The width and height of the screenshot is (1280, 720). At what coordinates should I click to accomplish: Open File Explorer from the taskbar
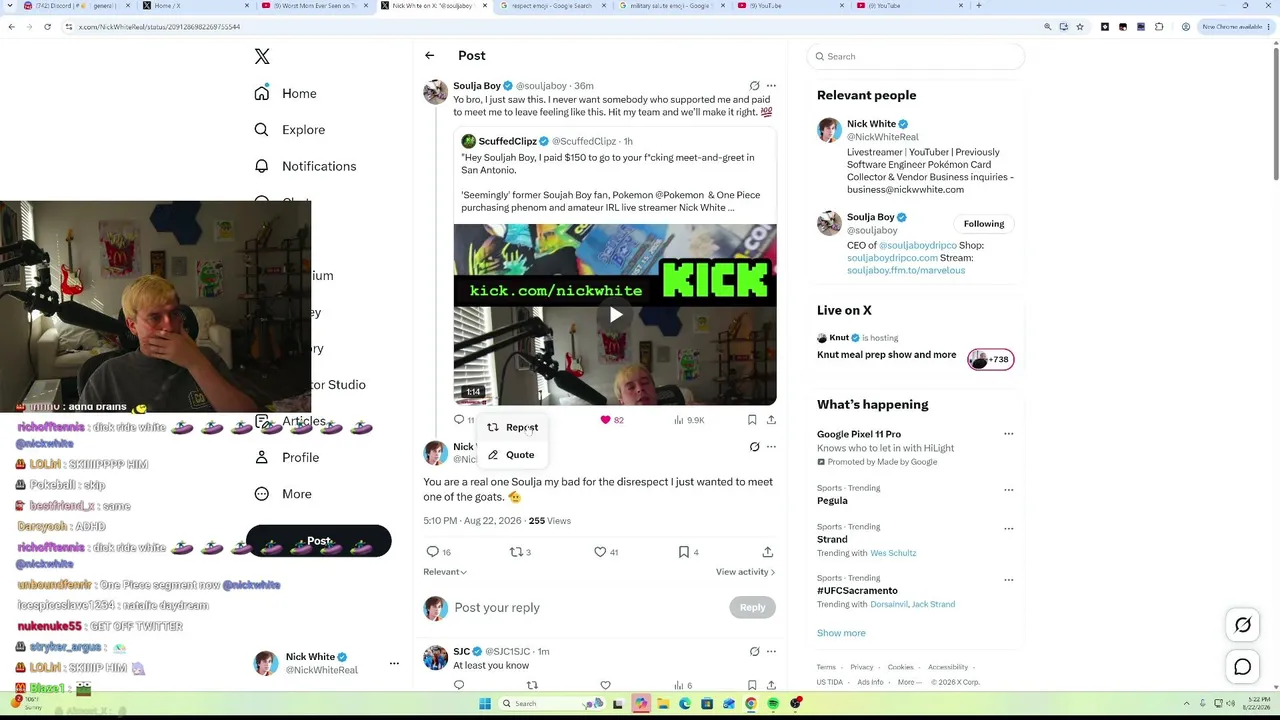662,704
